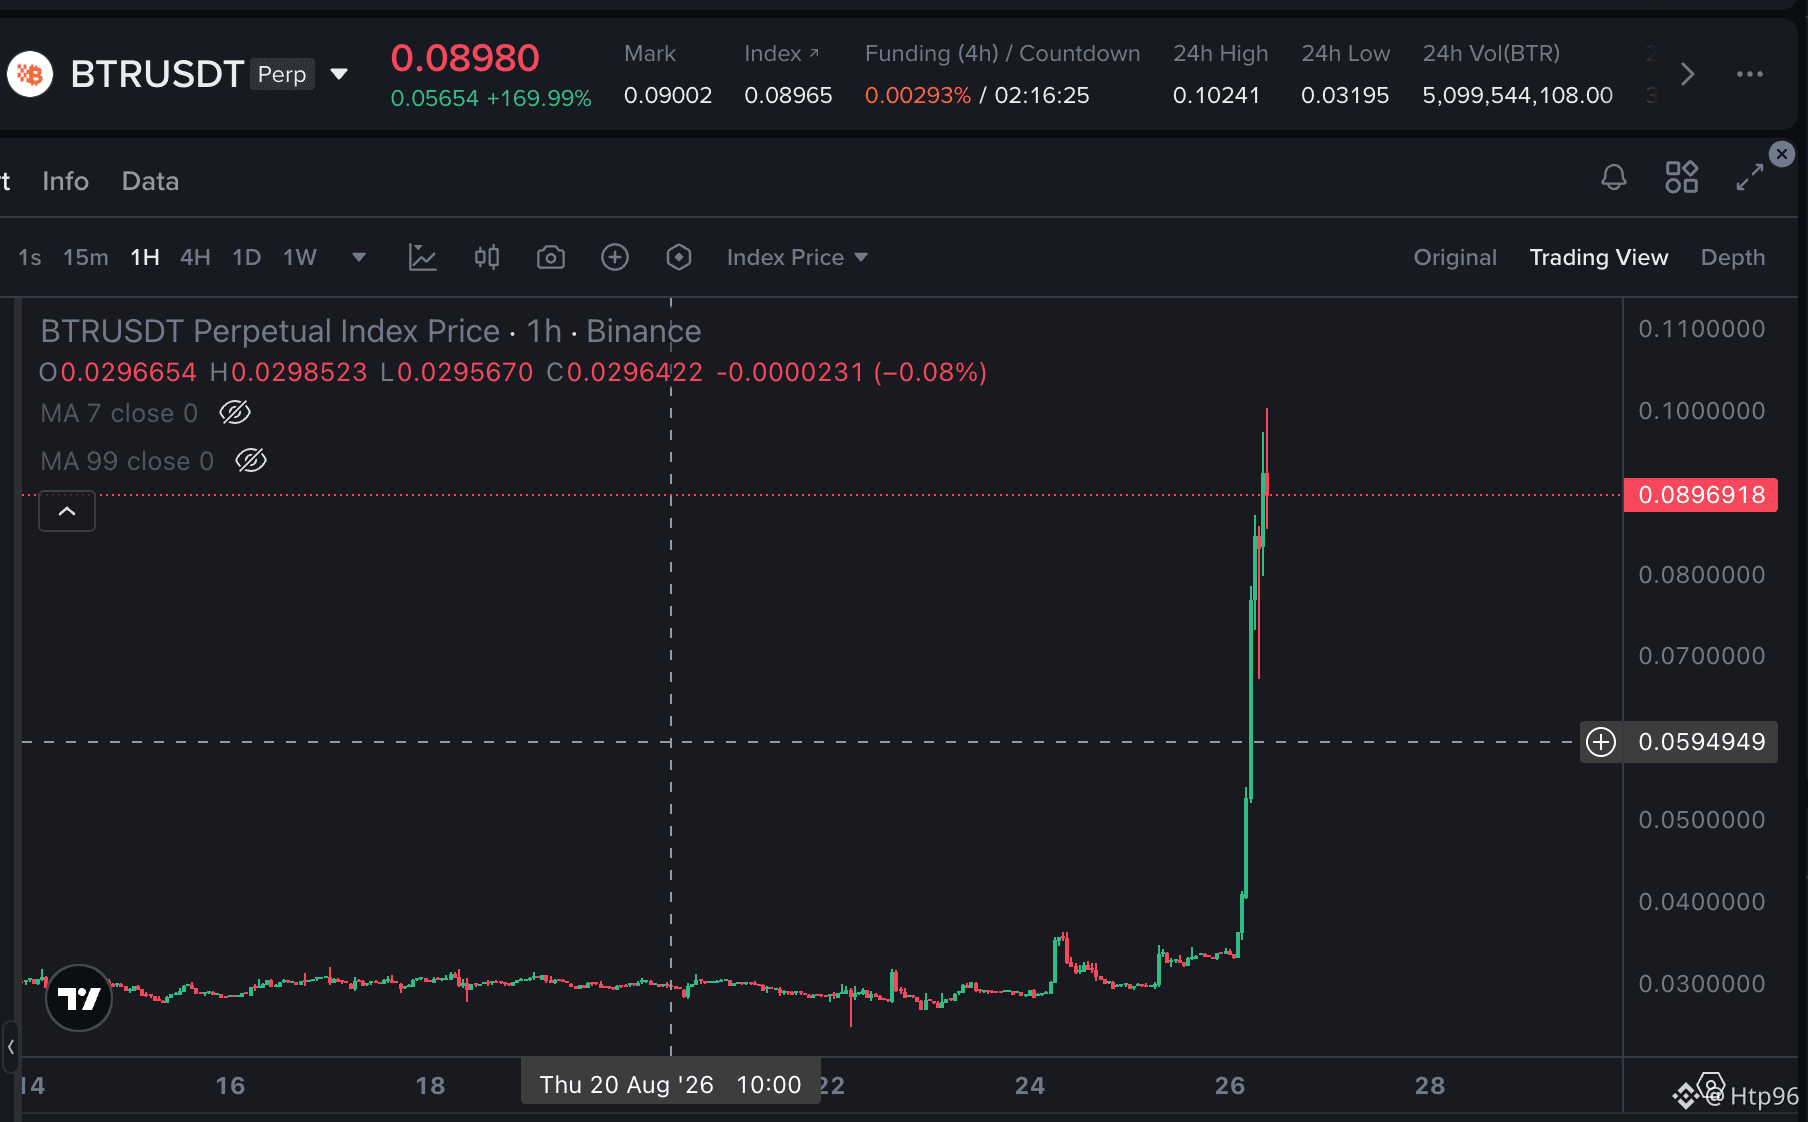Click the Mark price 0.09002
Screen dimensions: 1808x1122
tap(668, 95)
